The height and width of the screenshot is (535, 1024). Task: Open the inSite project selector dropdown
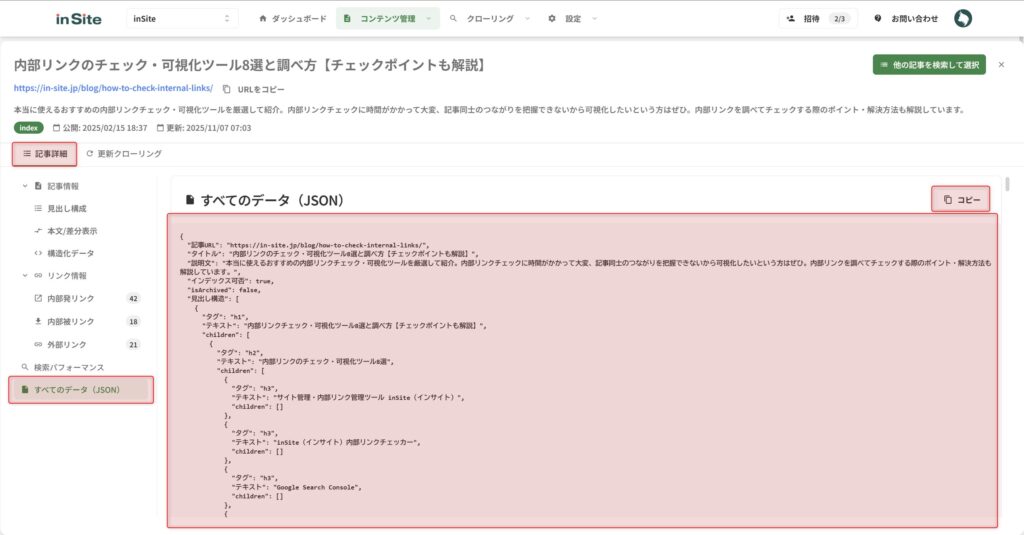point(182,19)
